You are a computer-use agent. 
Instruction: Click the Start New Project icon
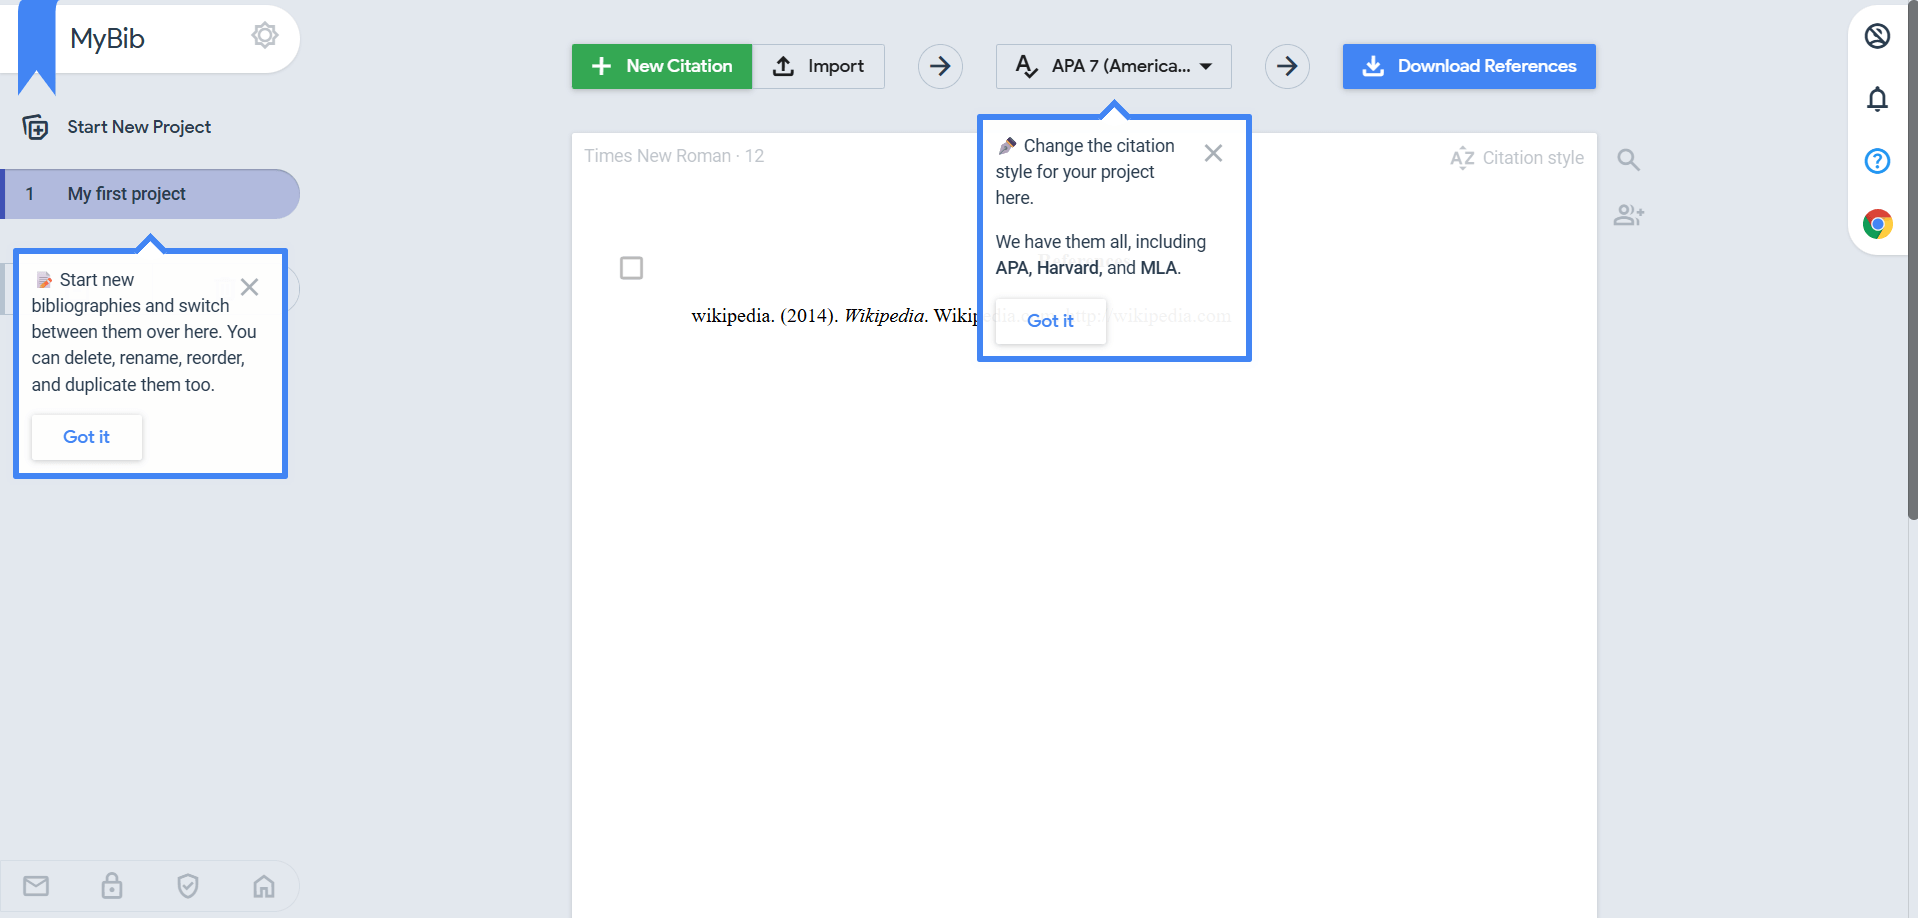pyautogui.click(x=35, y=127)
